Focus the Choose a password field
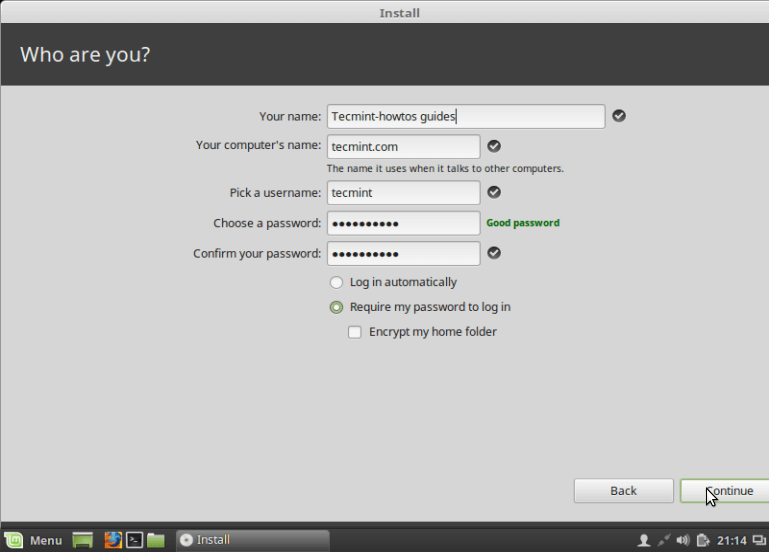Screen dimensions: 769x552 pos(404,223)
